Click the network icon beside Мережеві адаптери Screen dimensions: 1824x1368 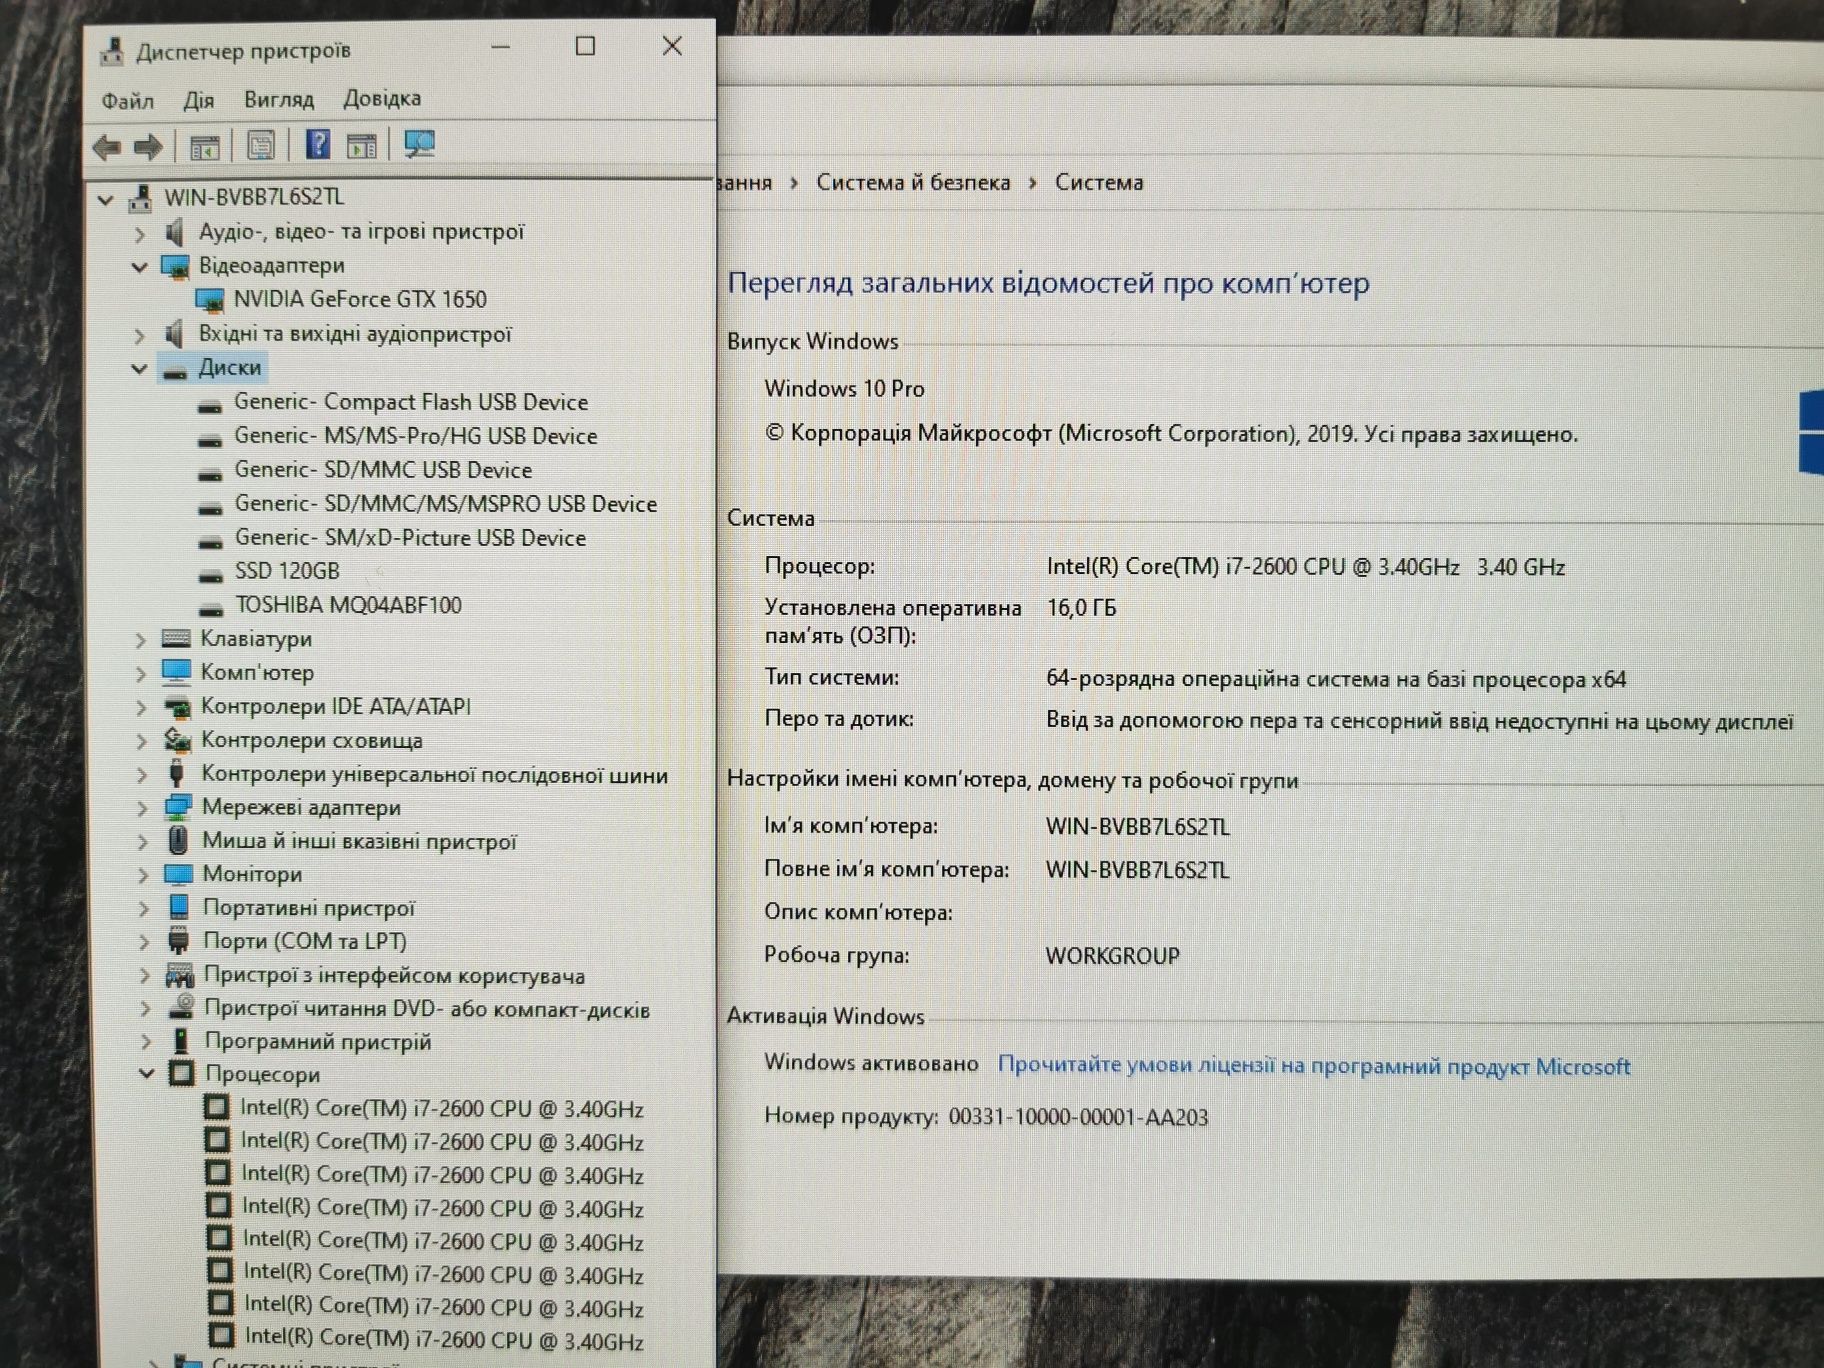pos(178,806)
